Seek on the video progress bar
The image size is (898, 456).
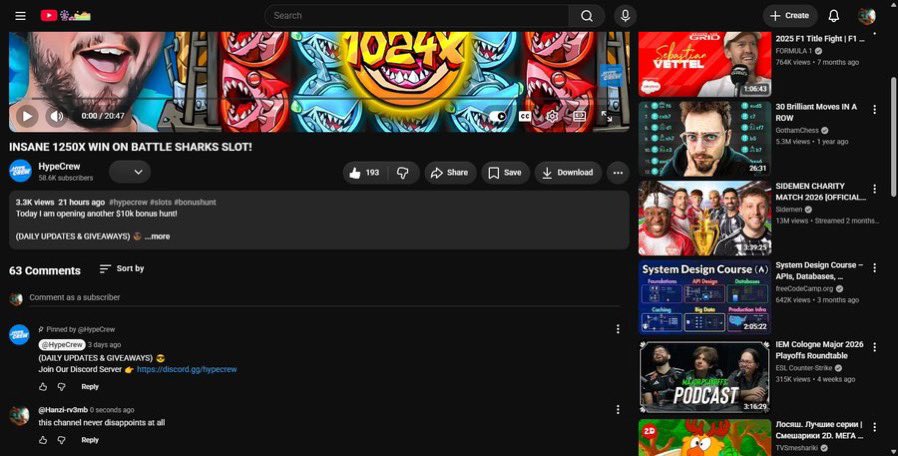[320, 99]
